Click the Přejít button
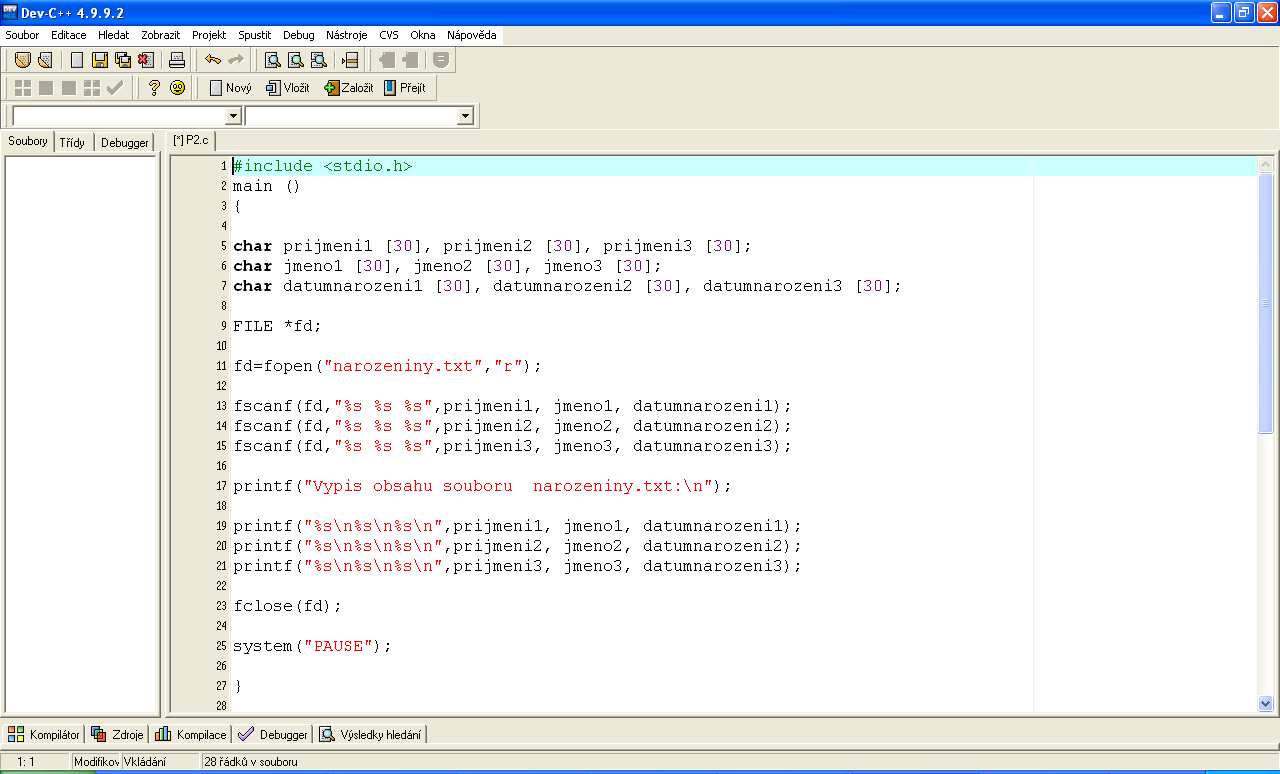 tap(405, 88)
